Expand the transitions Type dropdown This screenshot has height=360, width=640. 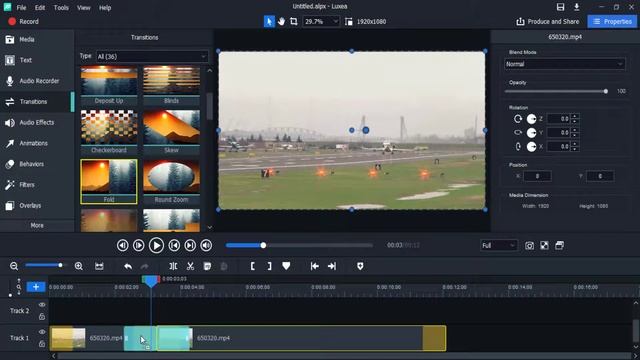(152, 56)
